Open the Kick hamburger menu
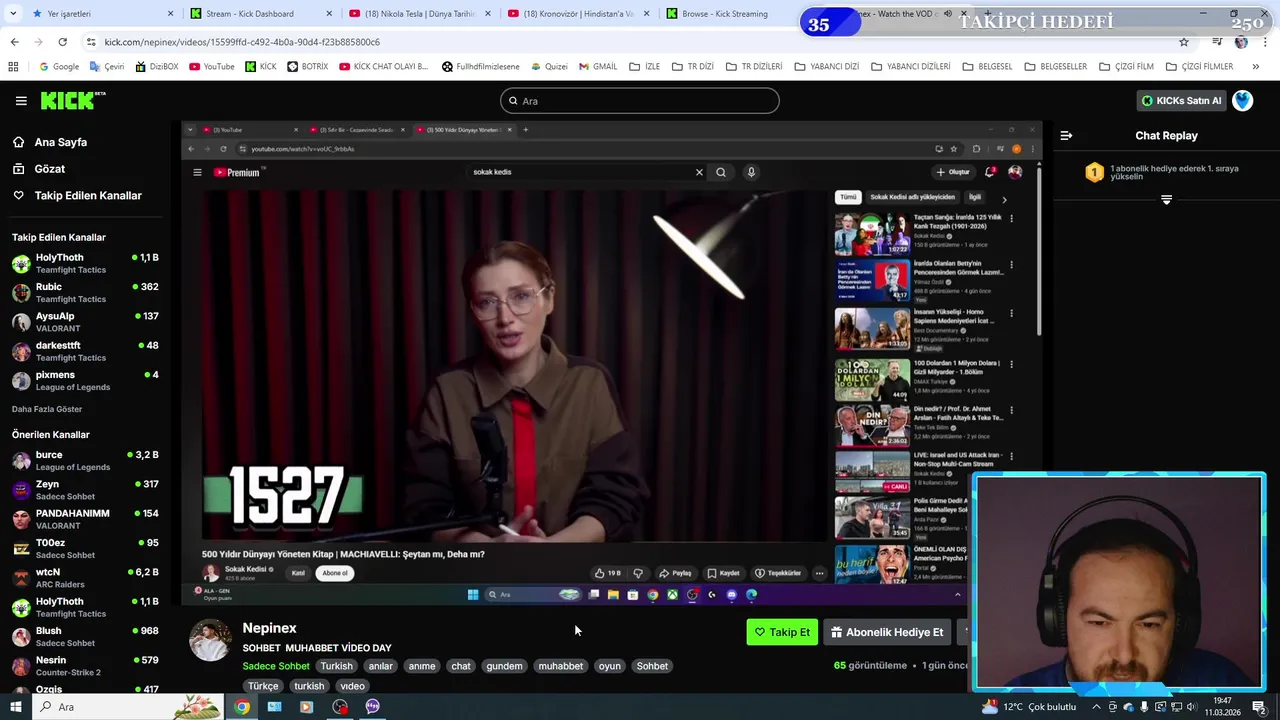Image resolution: width=1280 pixels, height=720 pixels. click(21, 101)
